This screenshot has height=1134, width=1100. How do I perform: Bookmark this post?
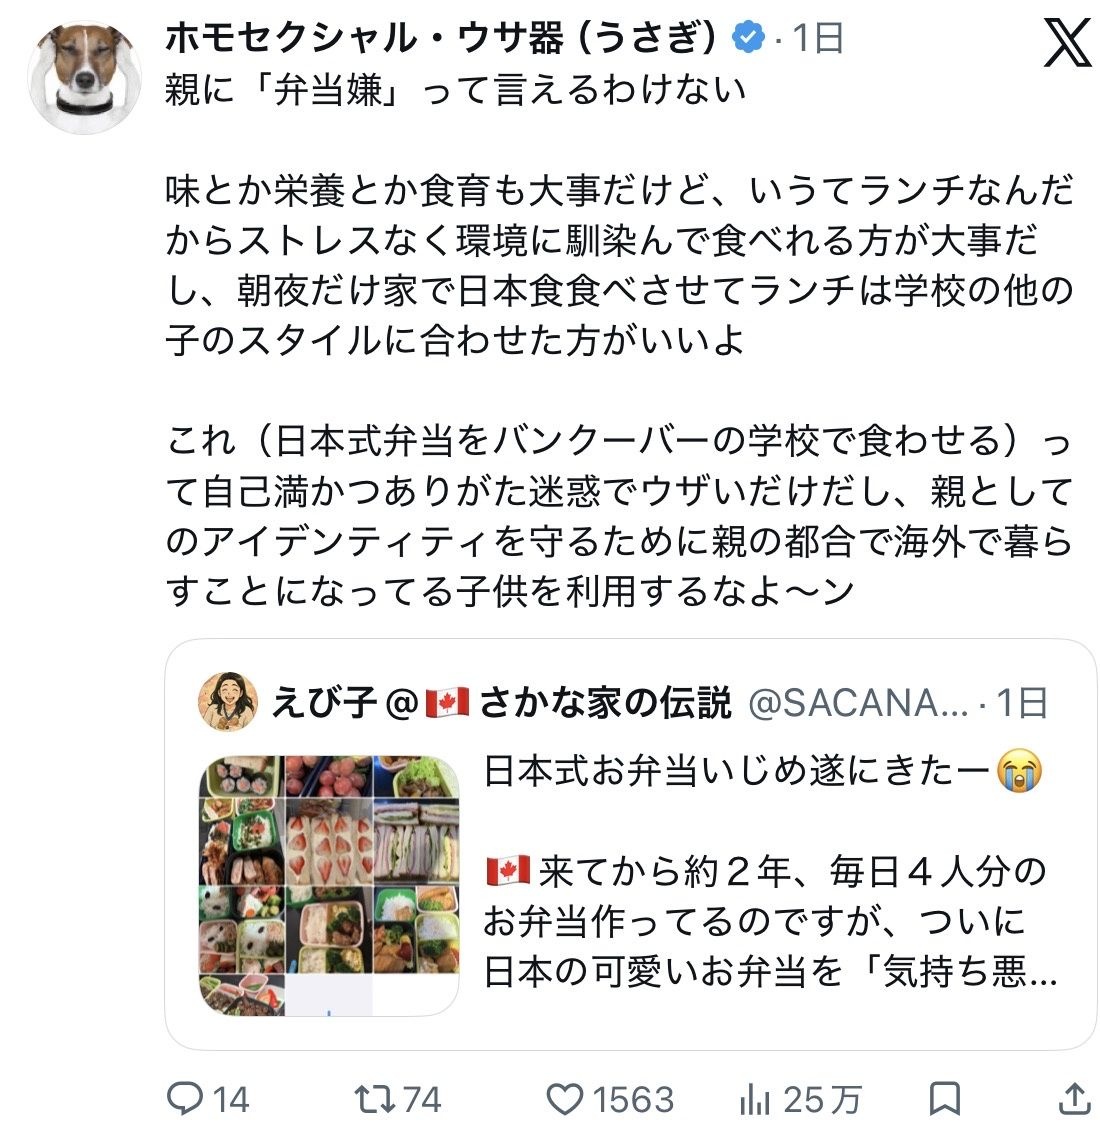(x=944, y=1099)
